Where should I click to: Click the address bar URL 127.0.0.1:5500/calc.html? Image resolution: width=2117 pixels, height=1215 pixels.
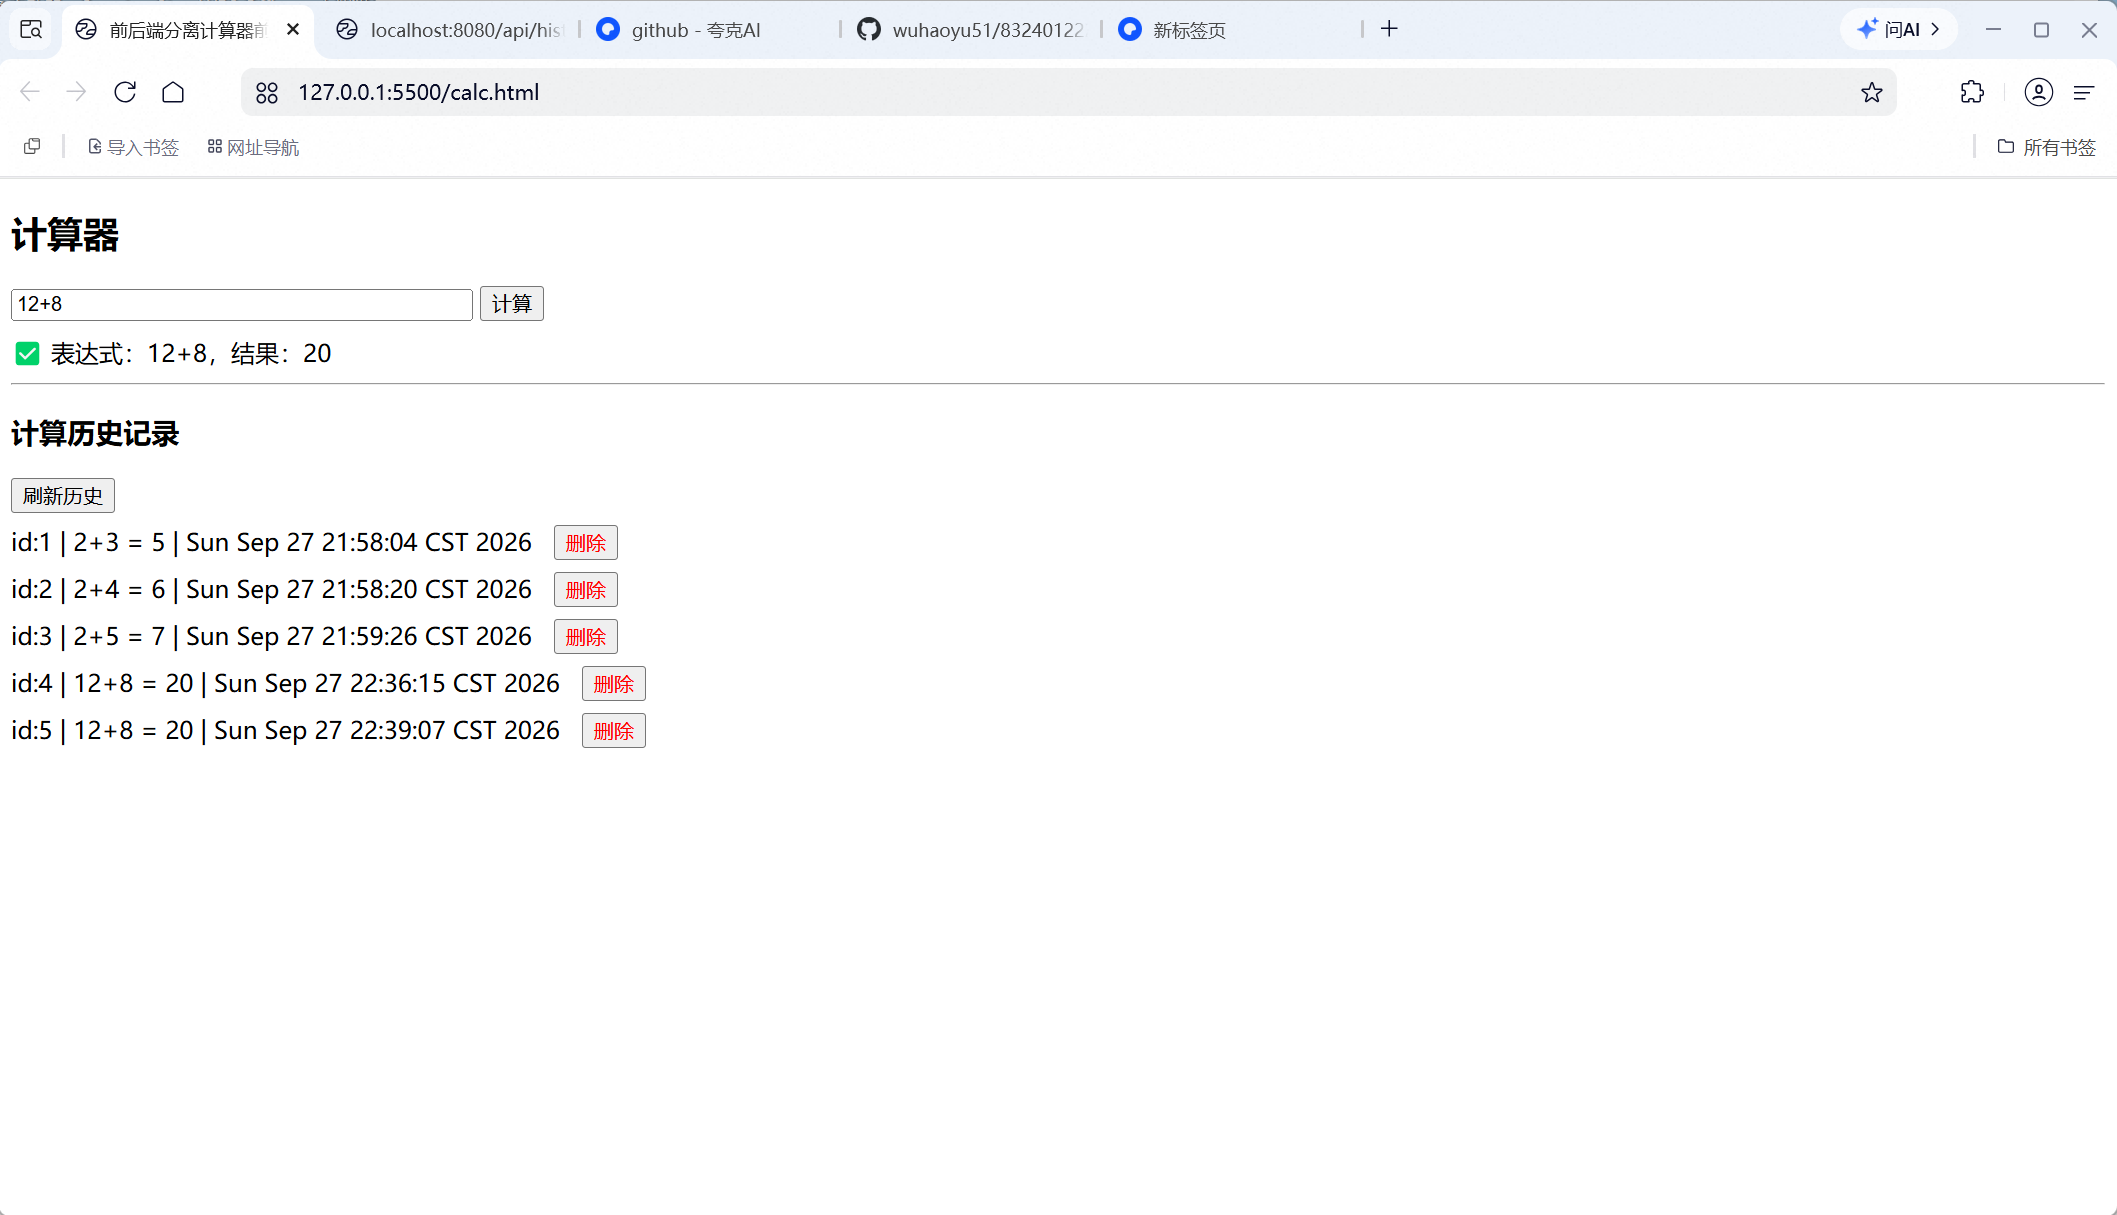coord(418,92)
